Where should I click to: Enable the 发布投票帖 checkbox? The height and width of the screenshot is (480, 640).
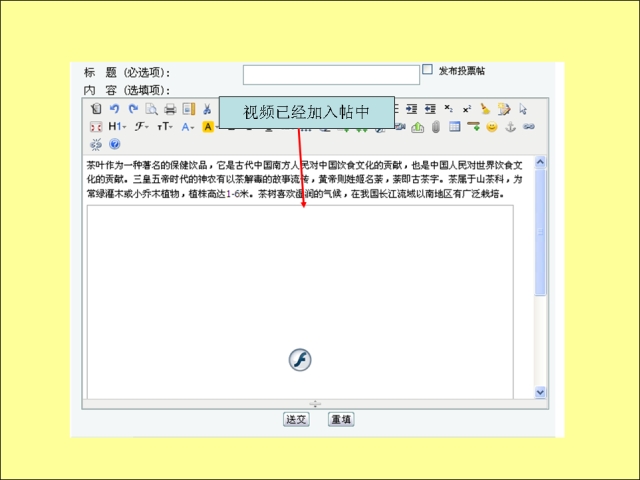[x=428, y=70]
